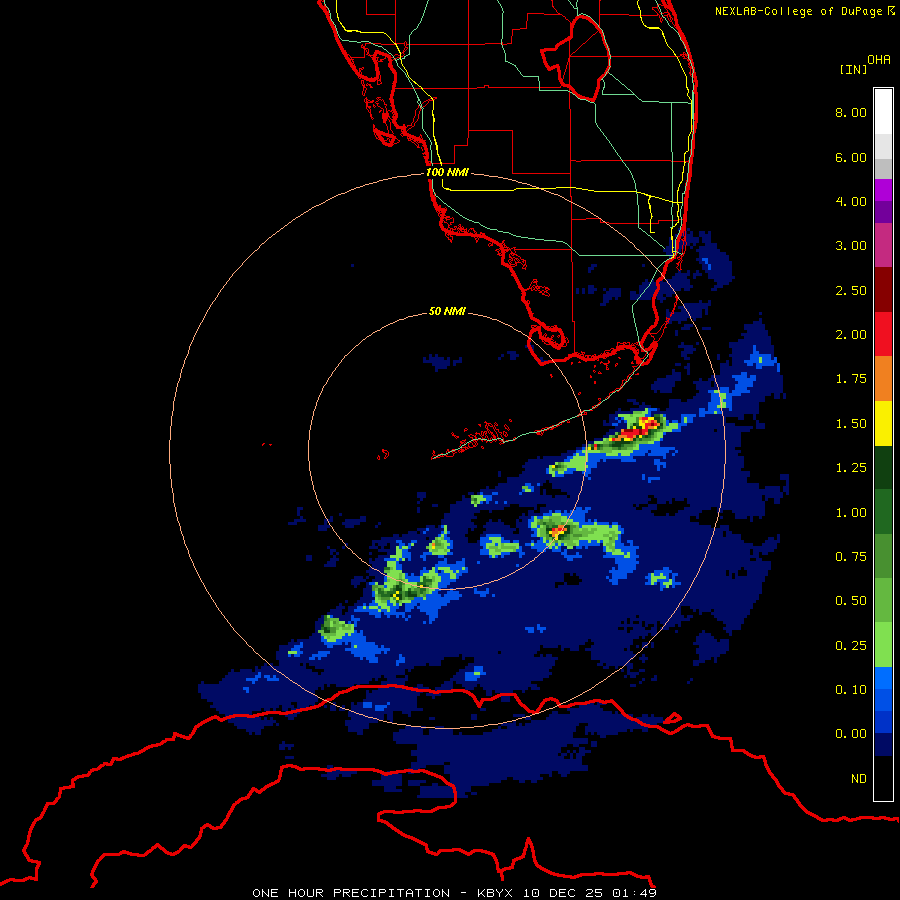Pick the white swatch beside 8.00
900x900 pixels.
coord(883,112)
